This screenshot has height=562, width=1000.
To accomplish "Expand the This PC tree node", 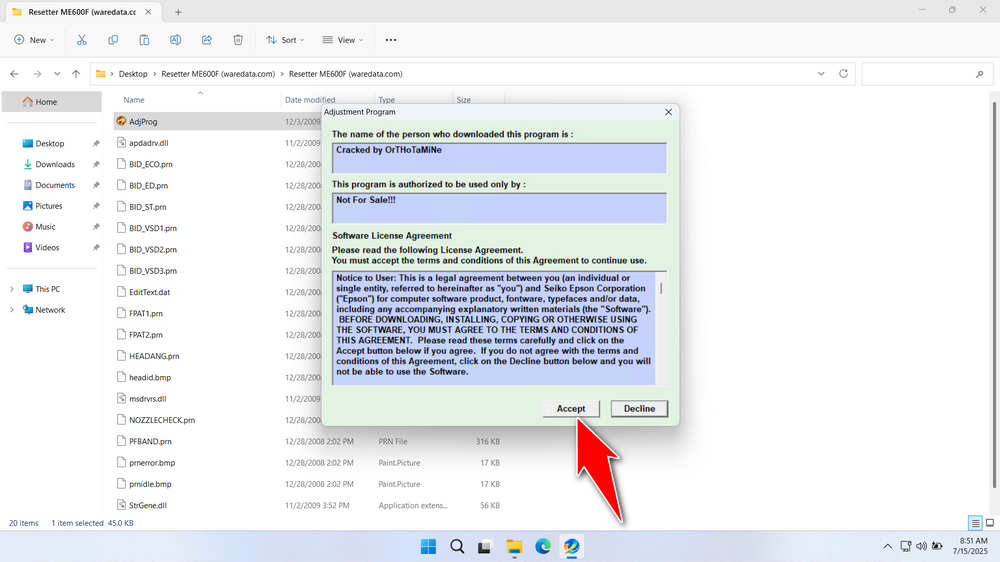I will point(11,289).
